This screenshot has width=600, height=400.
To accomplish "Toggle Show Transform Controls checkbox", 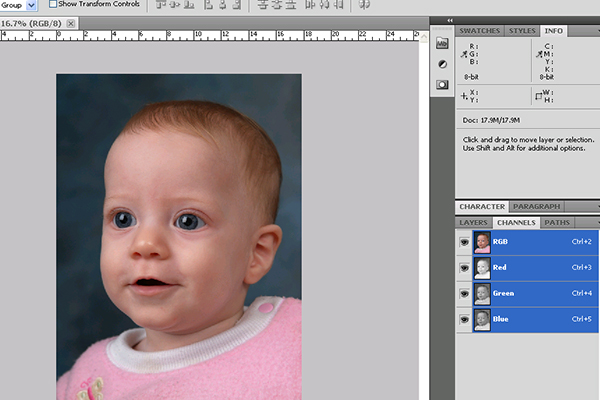I will 53,4.
